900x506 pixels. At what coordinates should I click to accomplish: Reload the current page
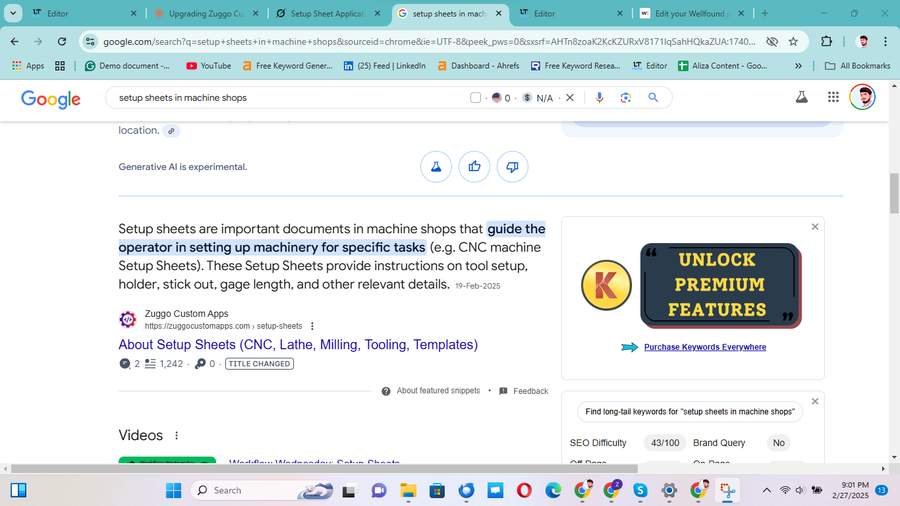point(61,41)
